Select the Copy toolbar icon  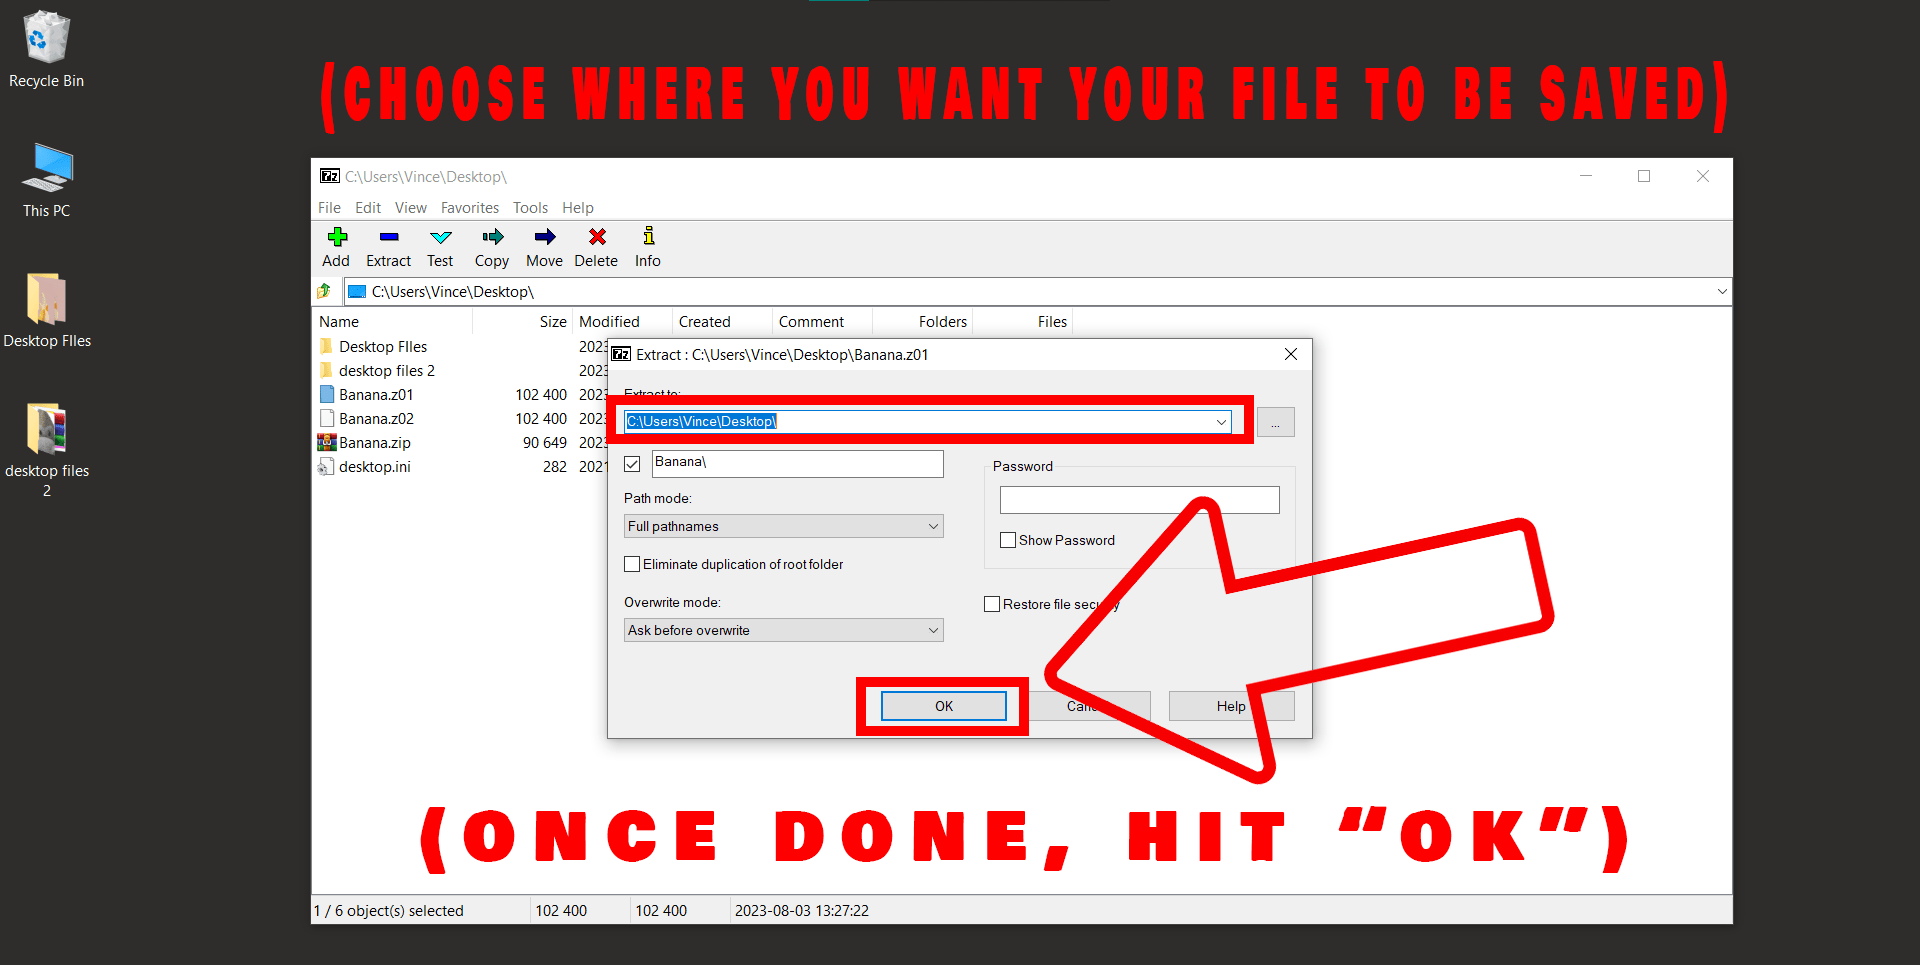tap(491, 246)
